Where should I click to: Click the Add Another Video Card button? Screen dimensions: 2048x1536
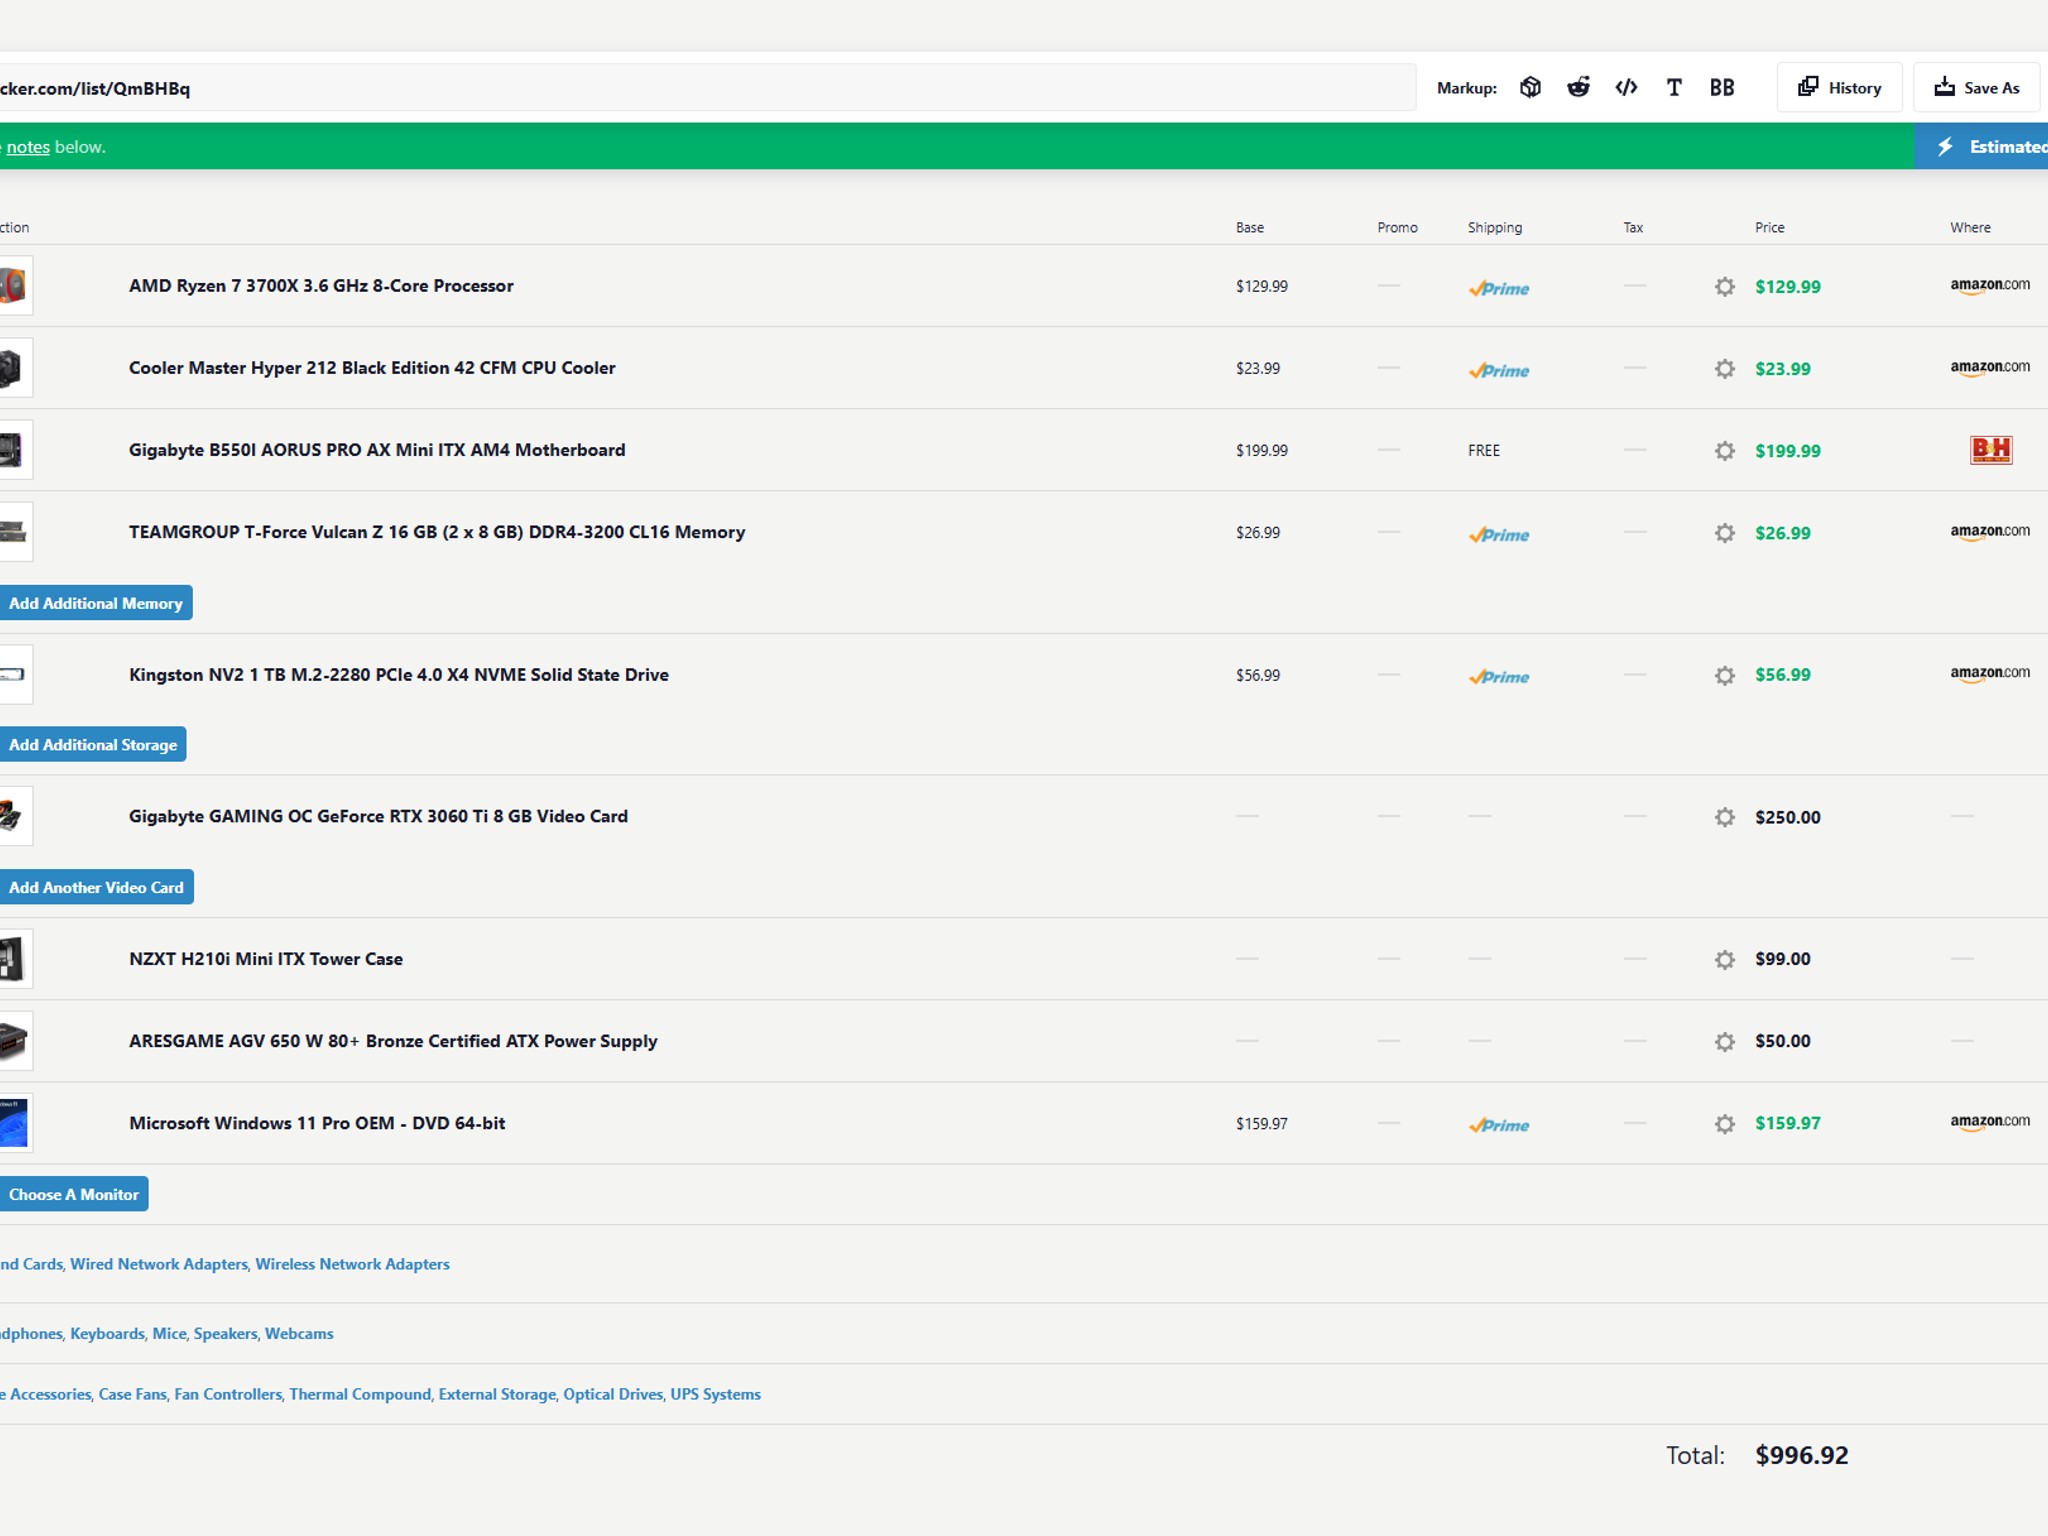tap(96, 887)
